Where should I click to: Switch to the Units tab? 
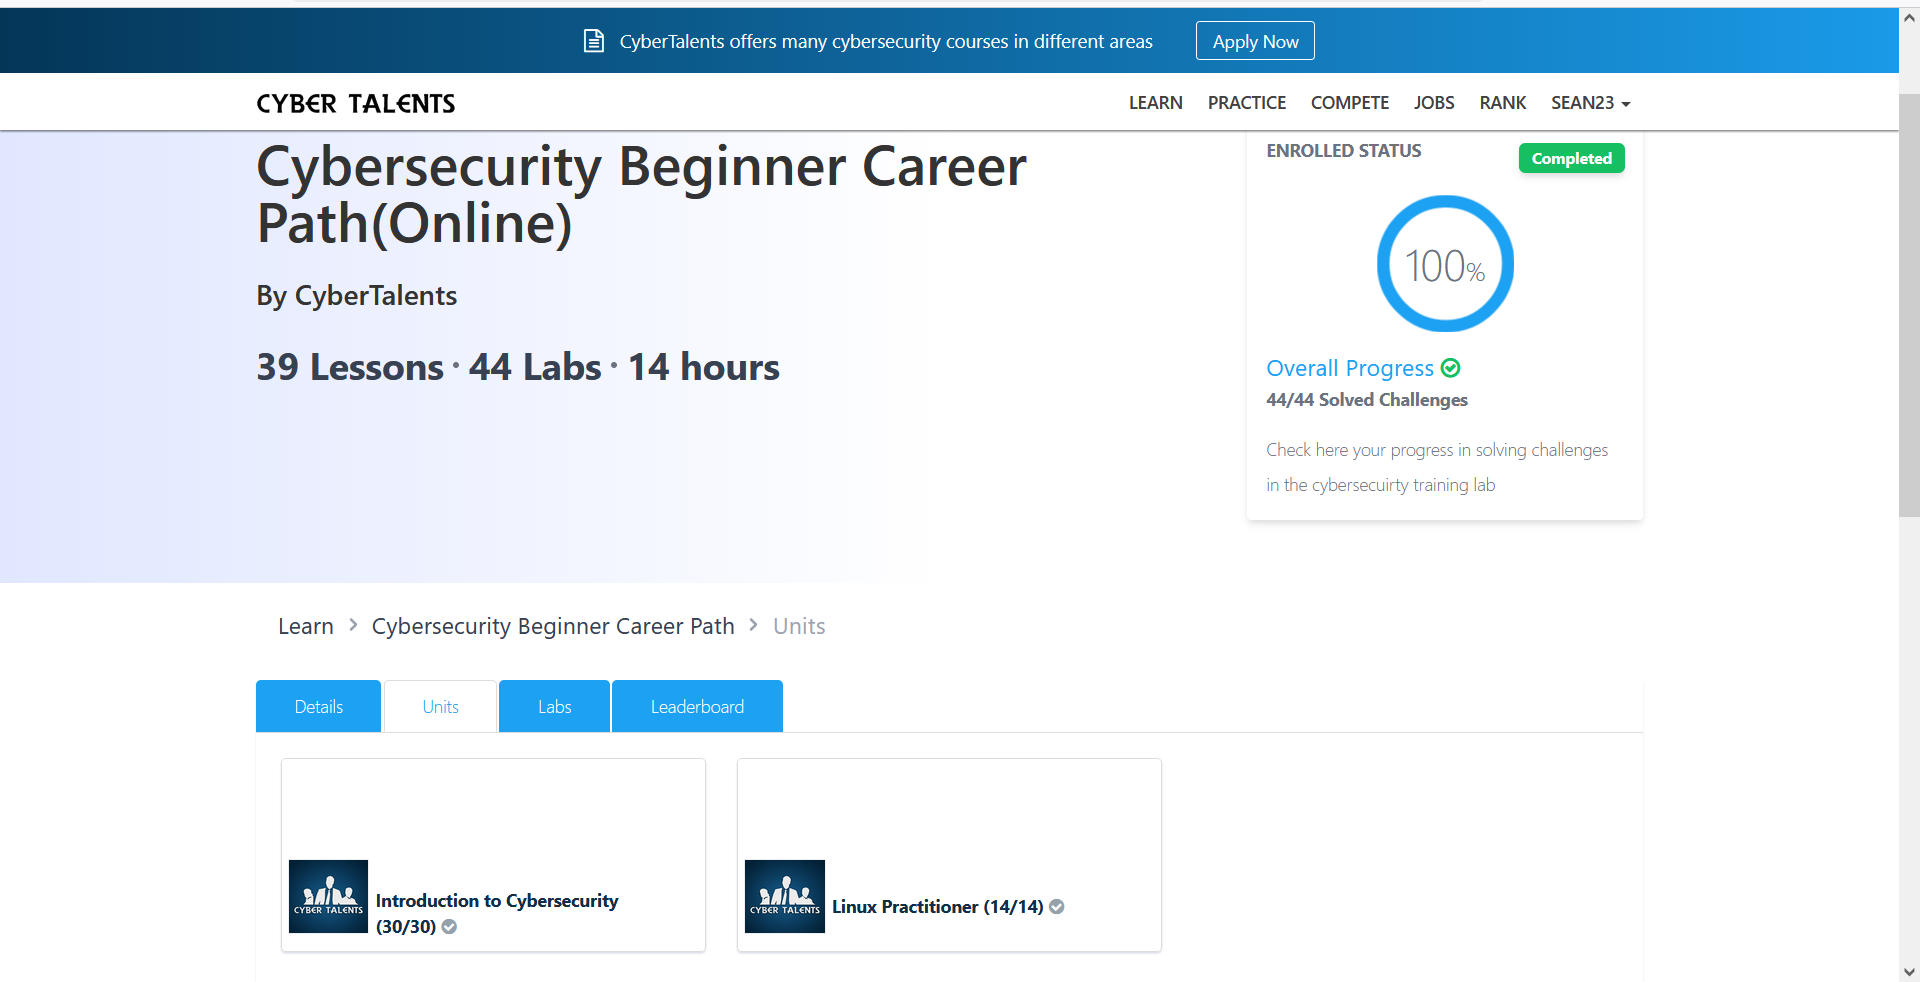tap(440, 706)
